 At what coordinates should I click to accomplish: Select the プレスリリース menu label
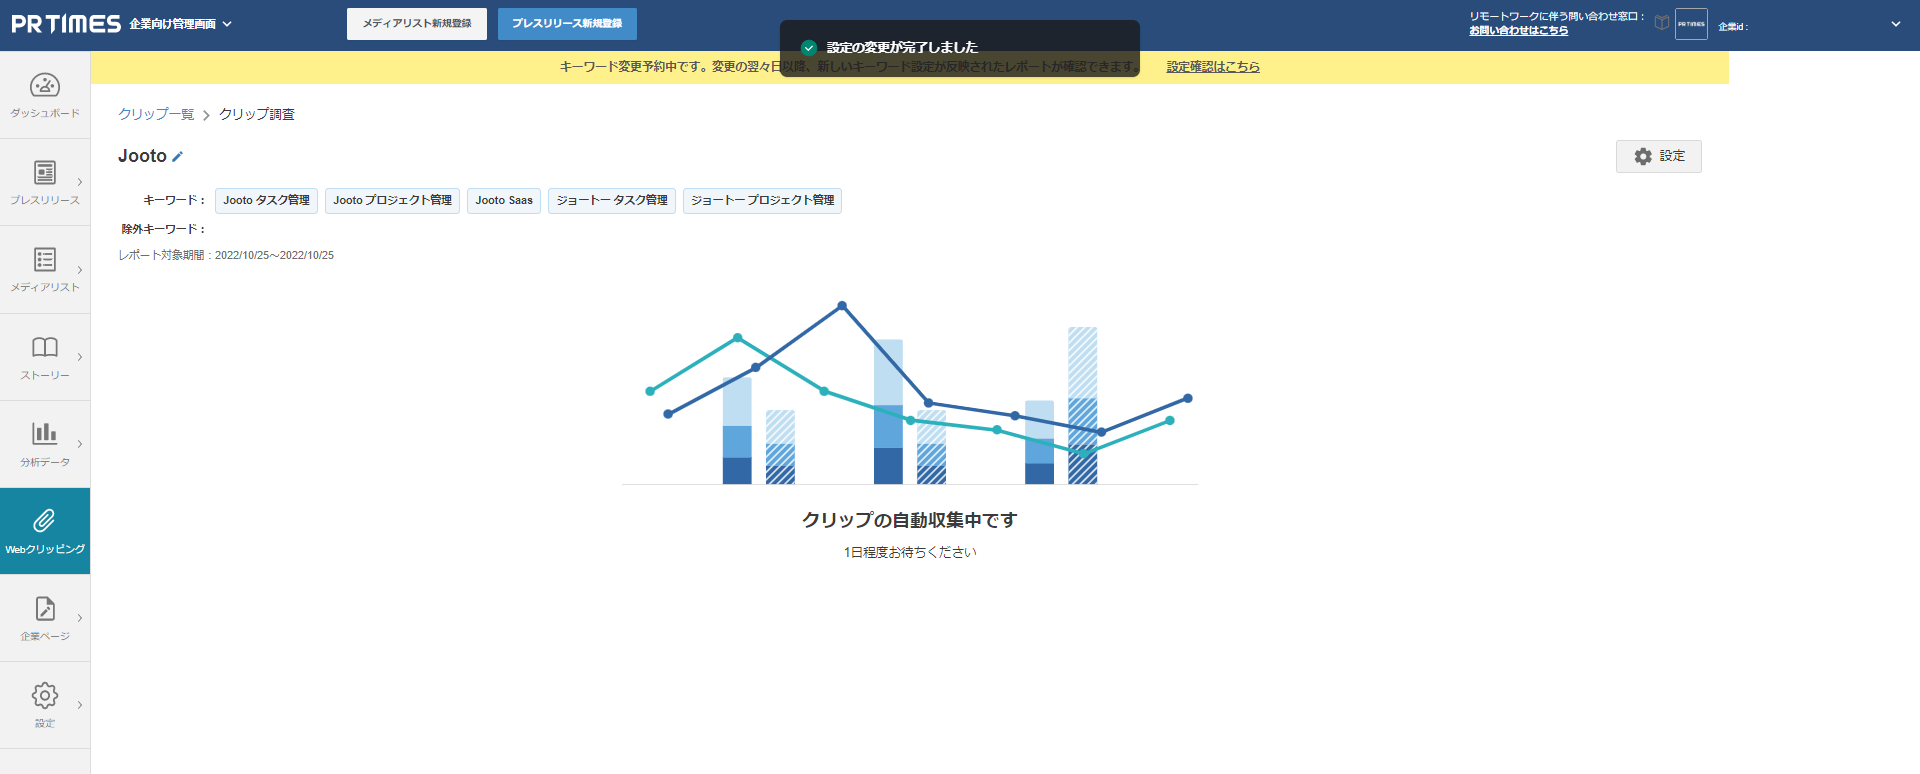point(45,200)
